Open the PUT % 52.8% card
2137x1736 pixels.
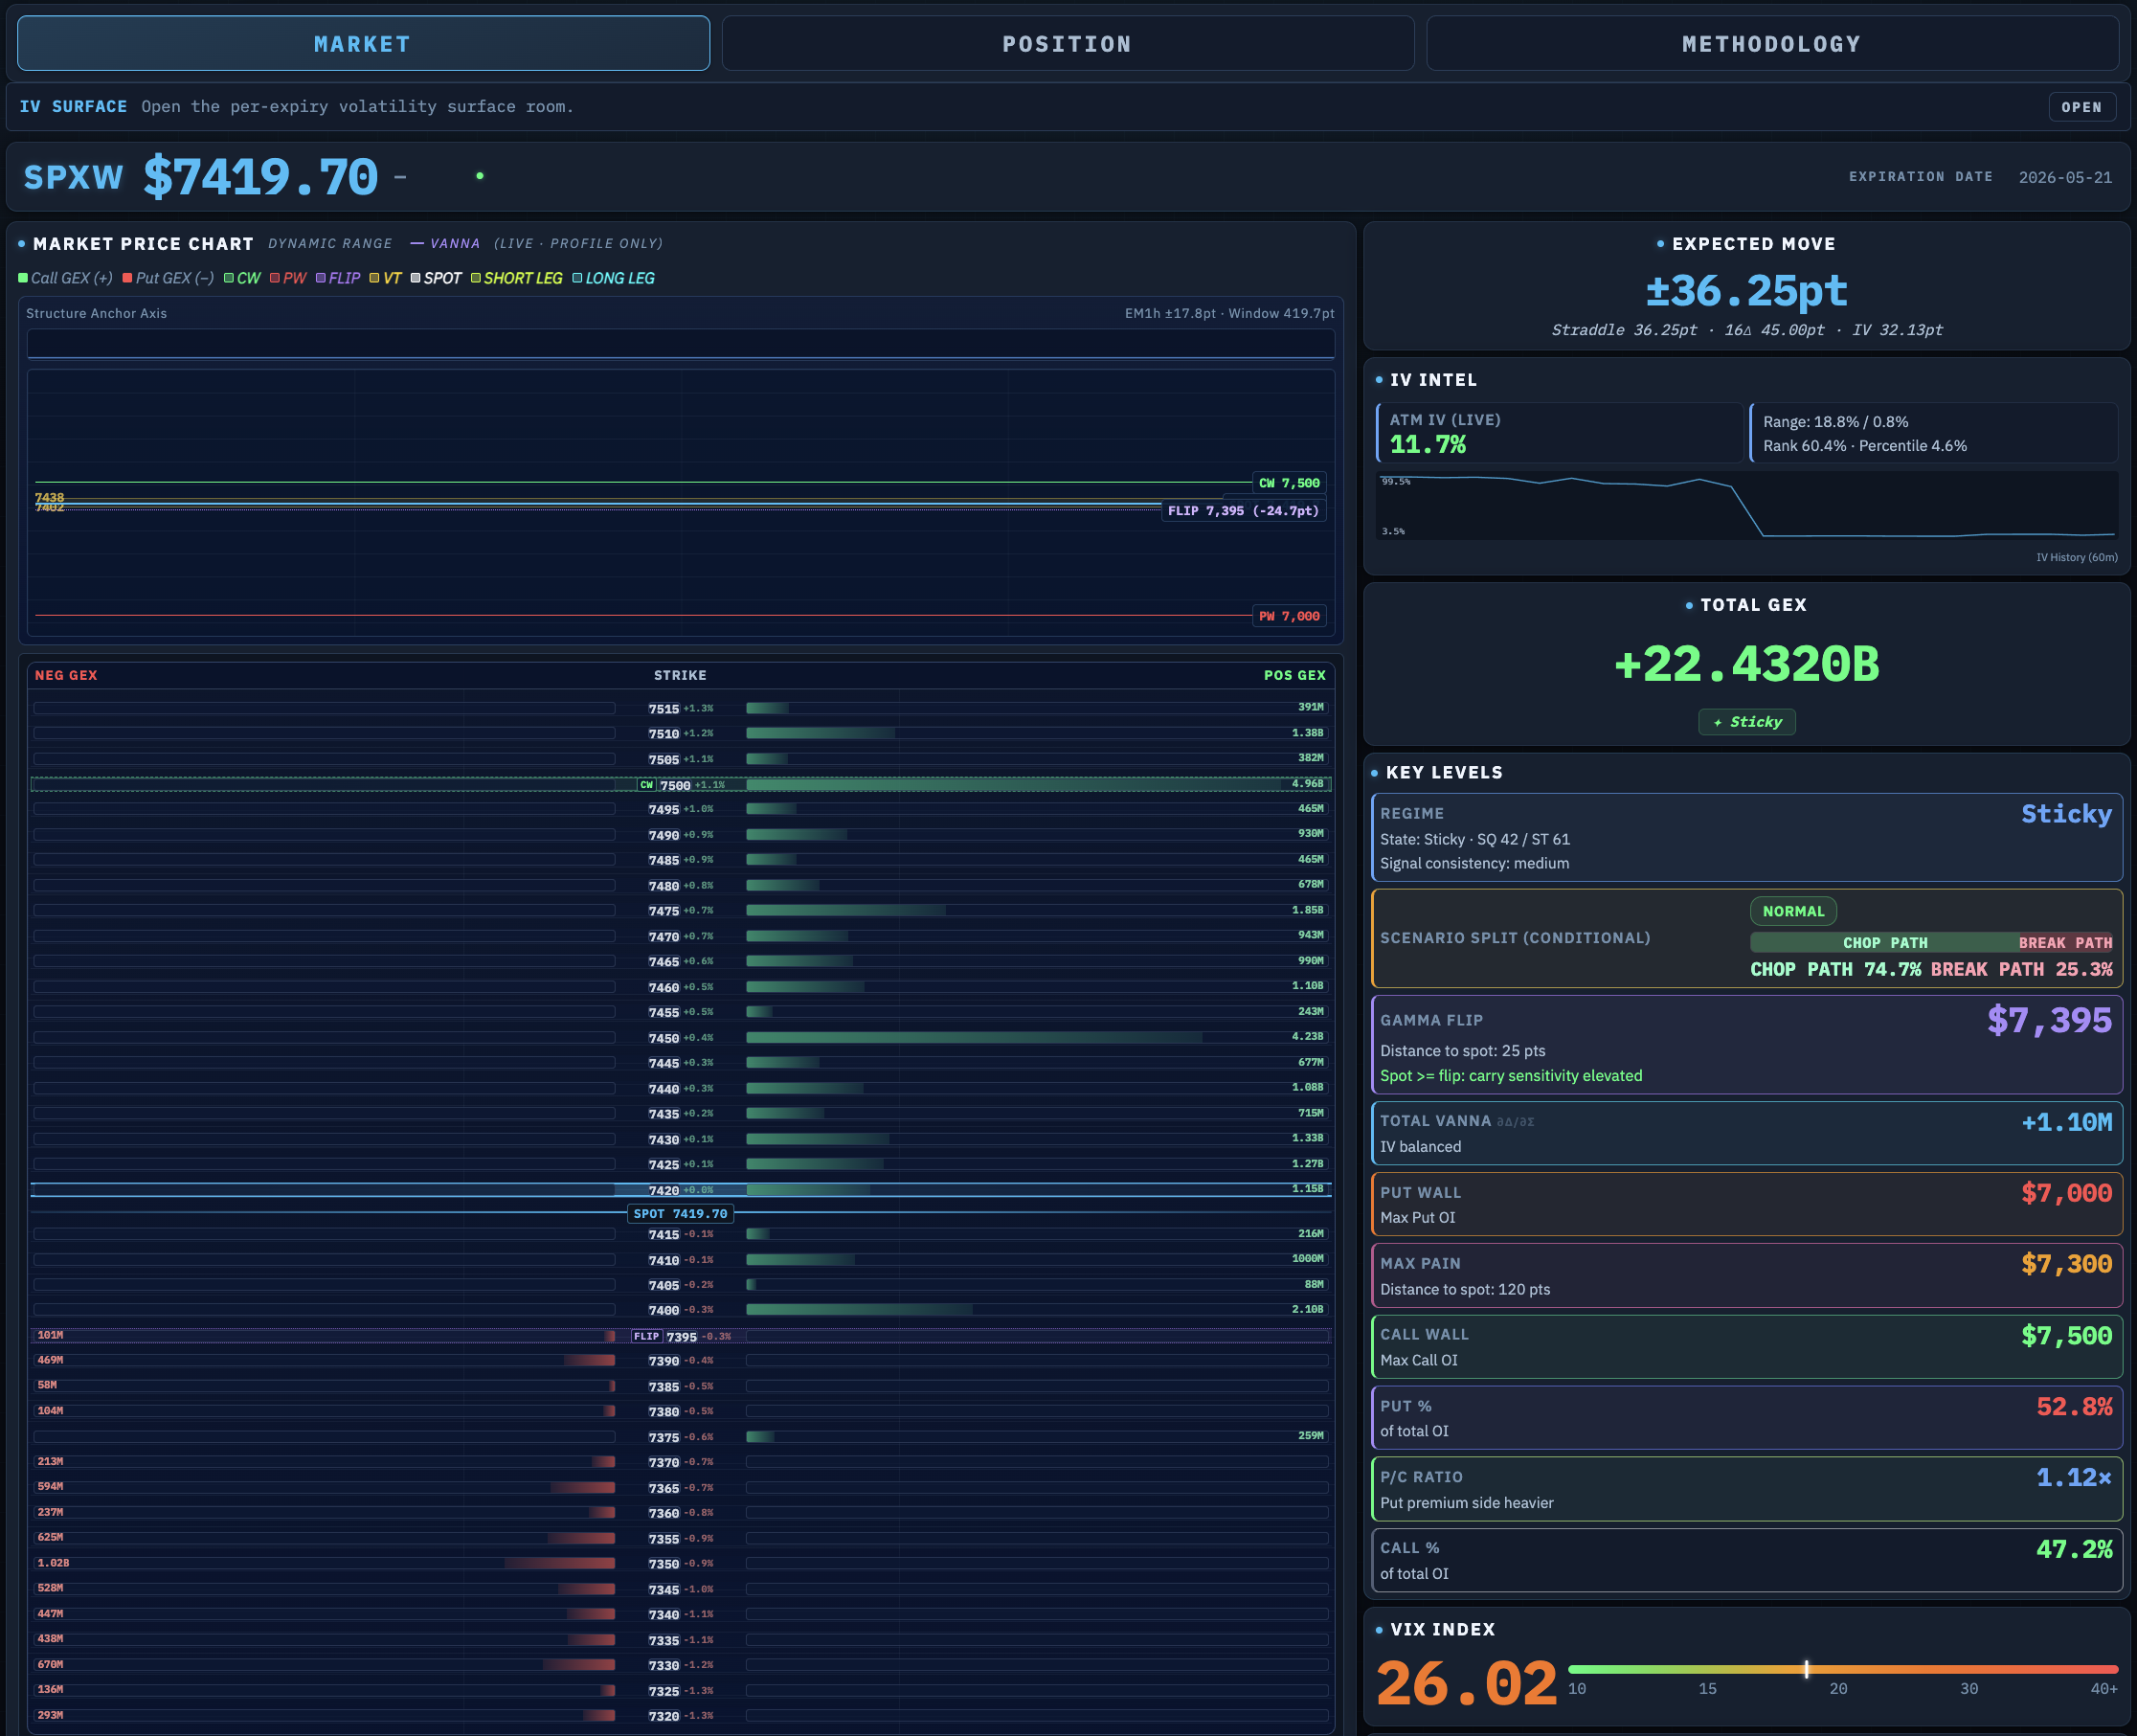click(1746, 1417)
